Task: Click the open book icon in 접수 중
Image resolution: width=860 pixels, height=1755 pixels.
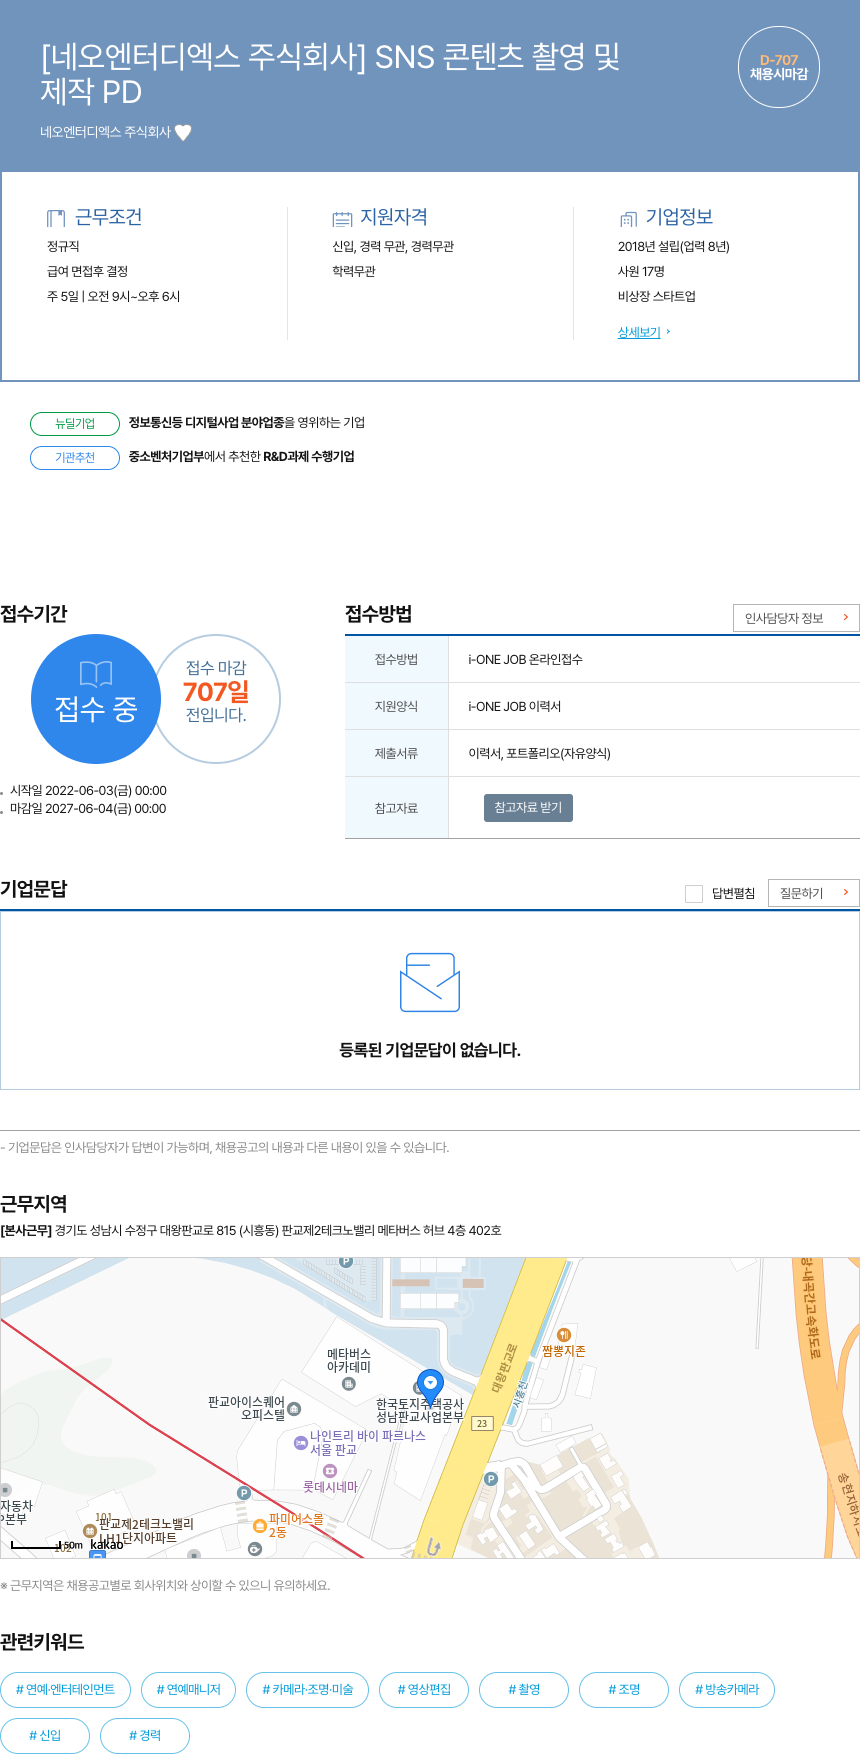Action: point(96,674)
